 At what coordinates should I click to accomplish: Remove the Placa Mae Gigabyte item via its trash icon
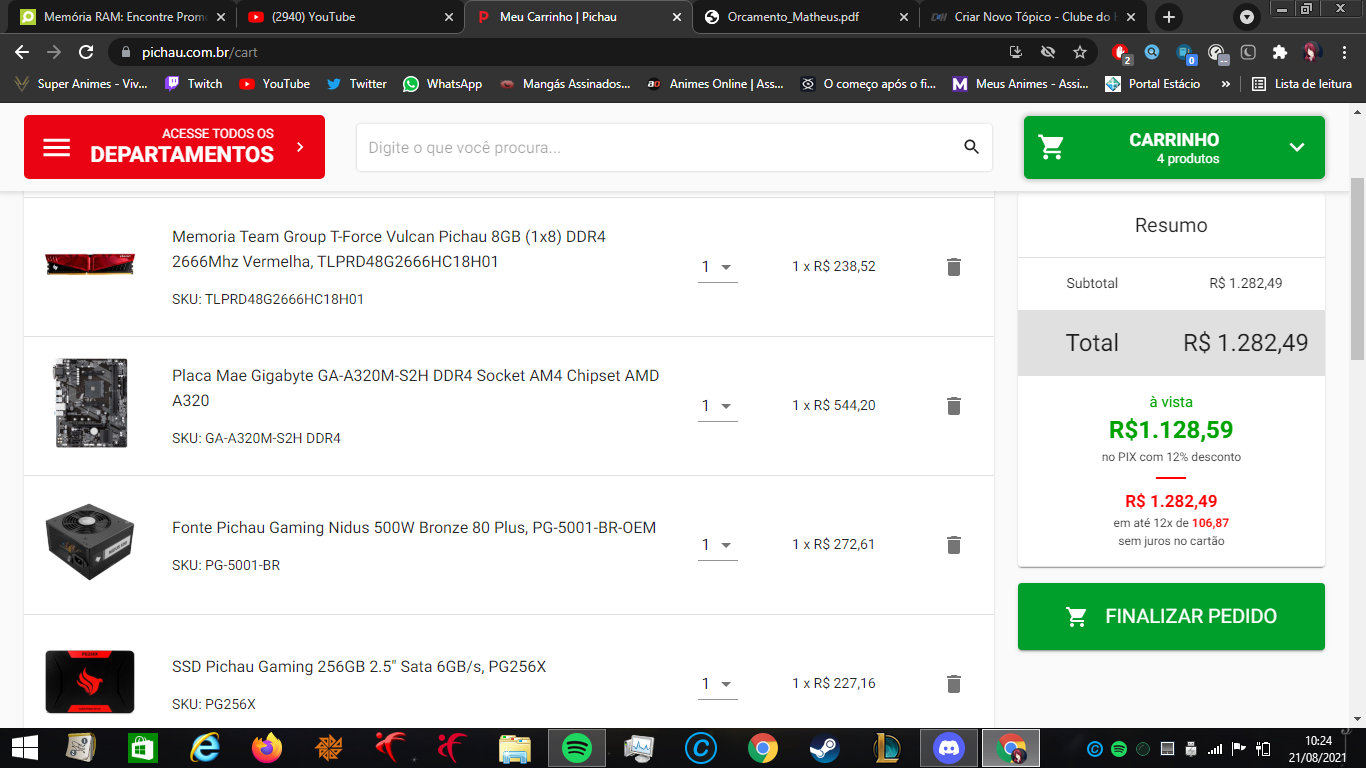pyautogui.click(x=954, y=406)
